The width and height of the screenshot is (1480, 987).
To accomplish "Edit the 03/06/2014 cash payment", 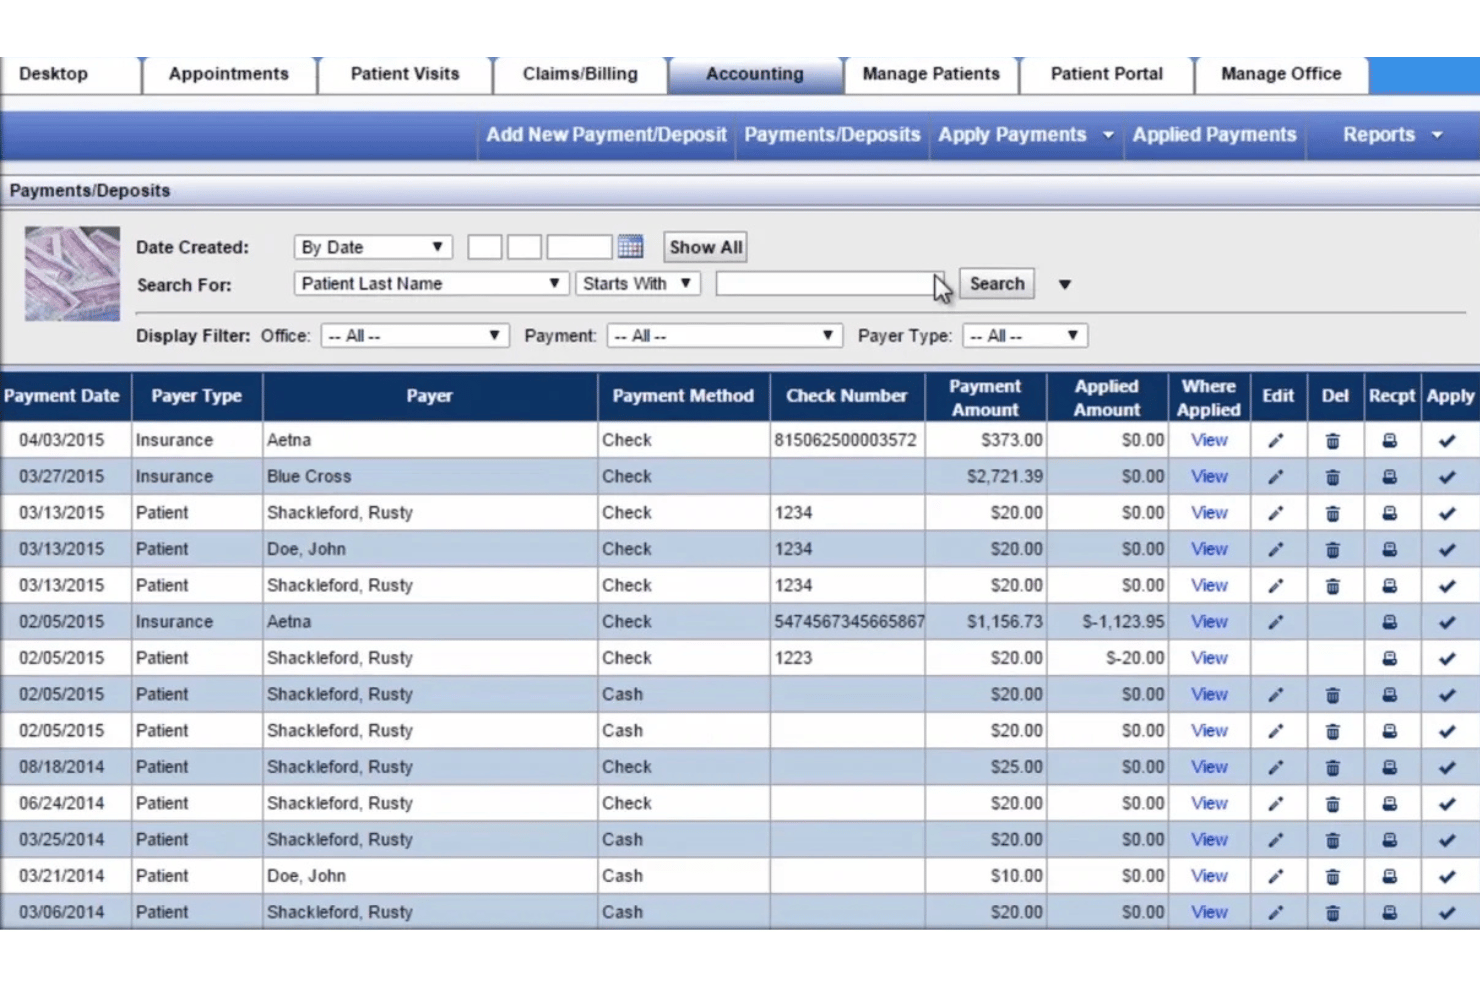I will point(1276,913).
